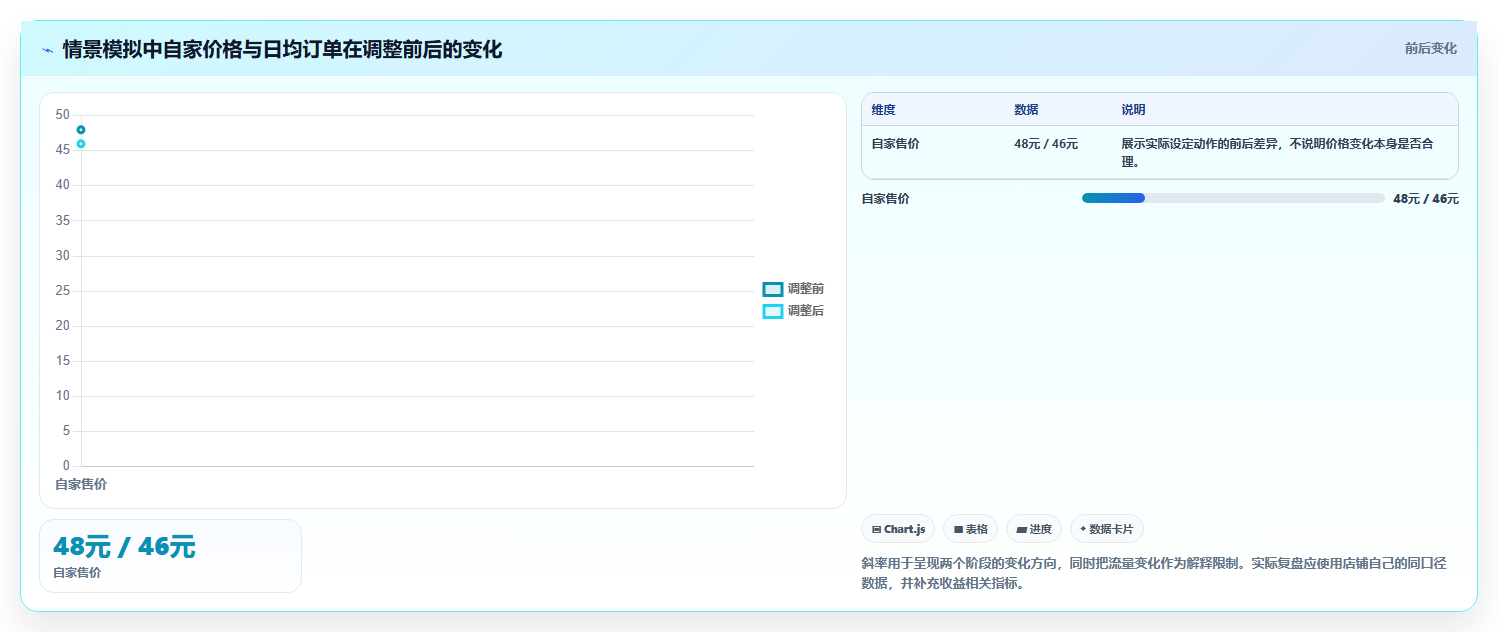Click the large 48元 / 46元 card value

[124, 547]
